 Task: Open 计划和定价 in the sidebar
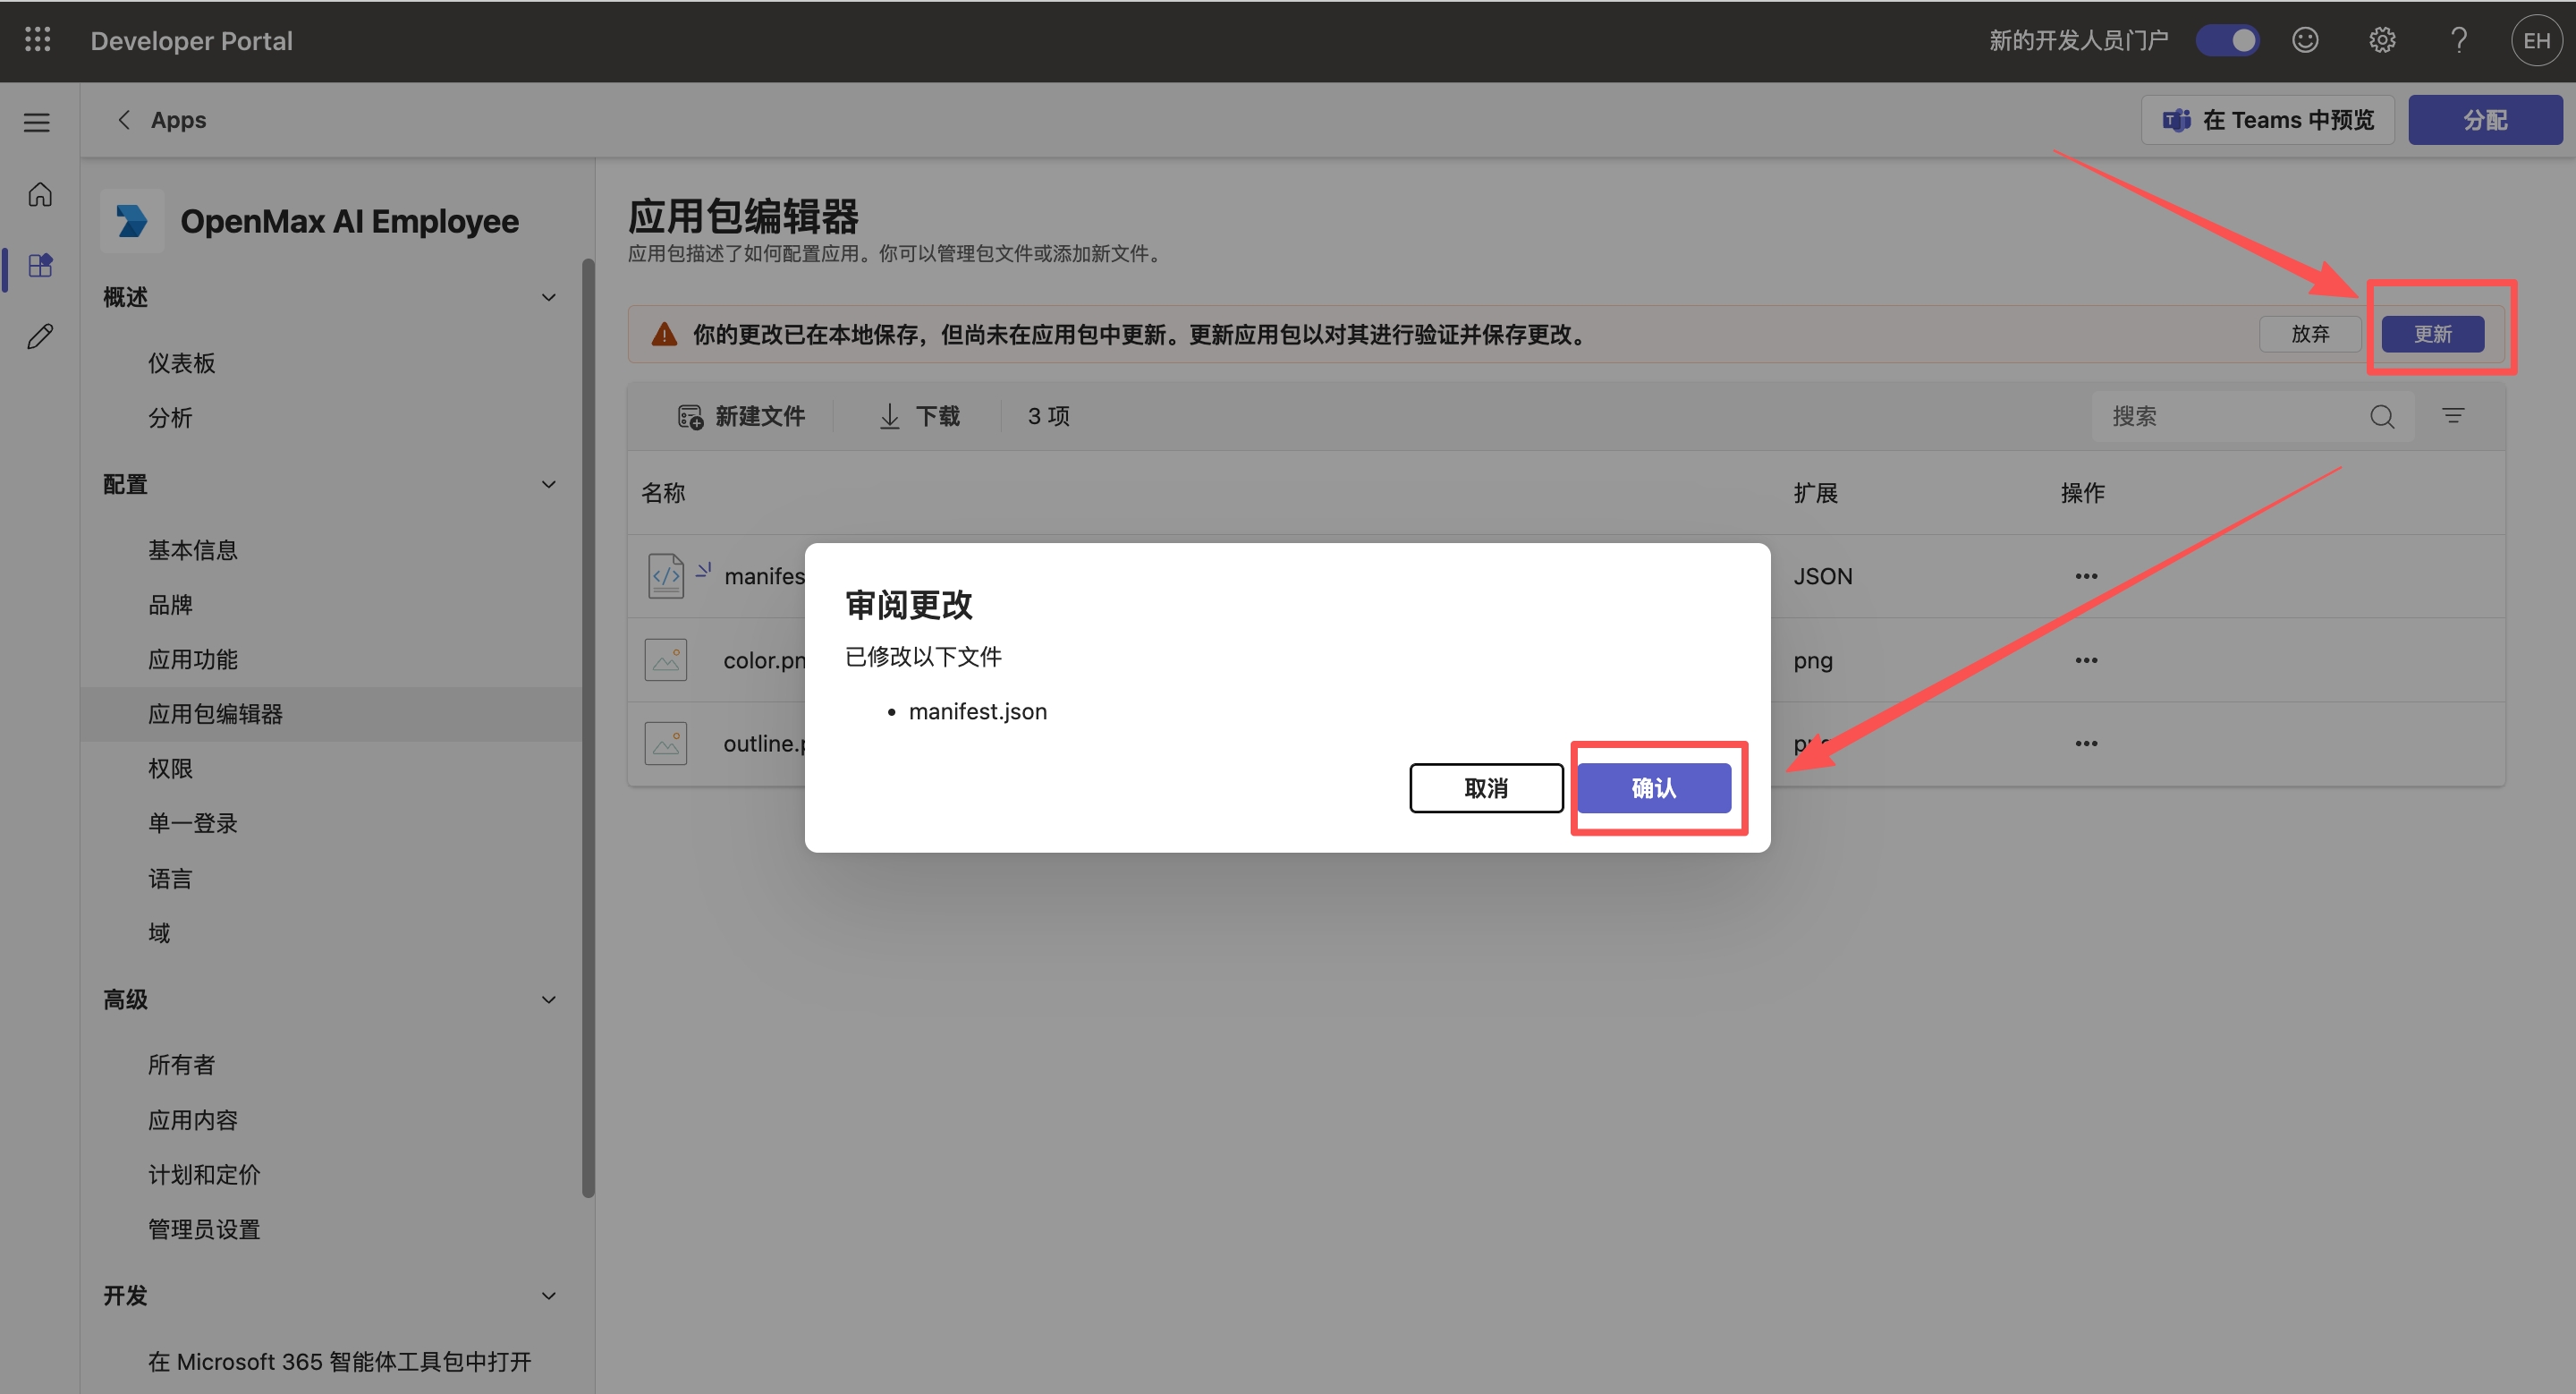(204, 1174)
